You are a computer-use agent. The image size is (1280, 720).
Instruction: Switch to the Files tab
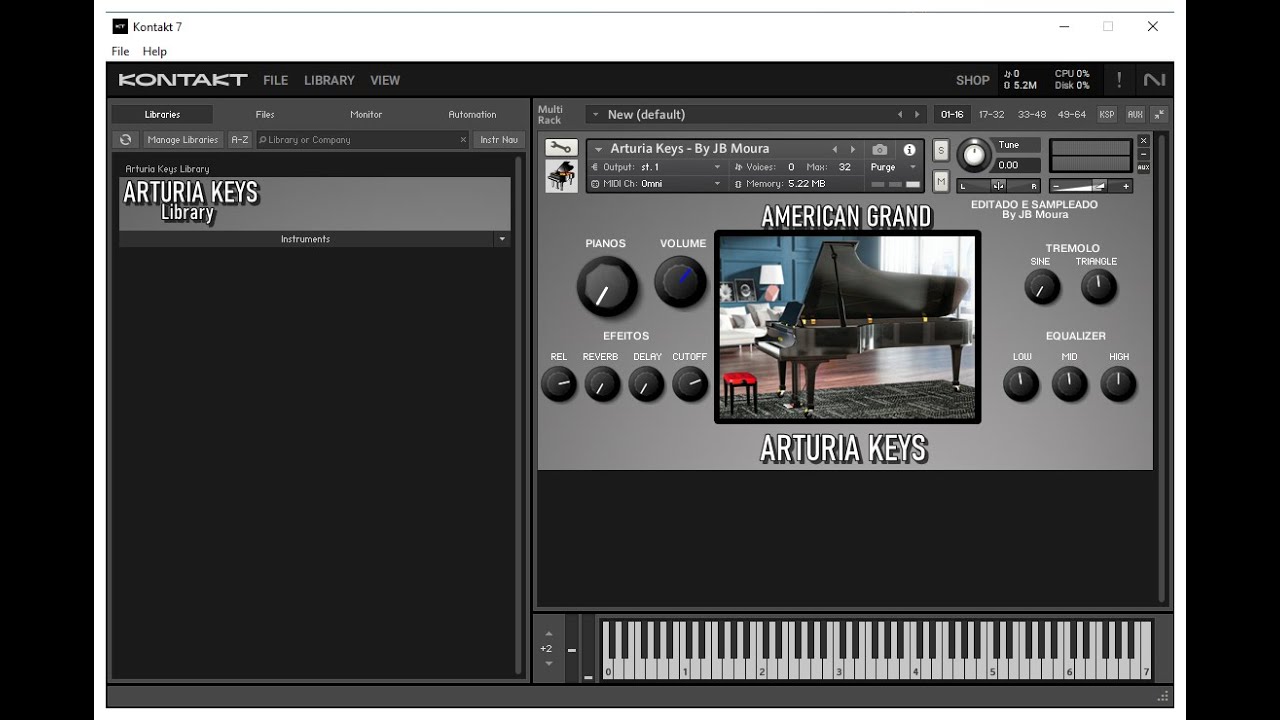tap(265, 114)
